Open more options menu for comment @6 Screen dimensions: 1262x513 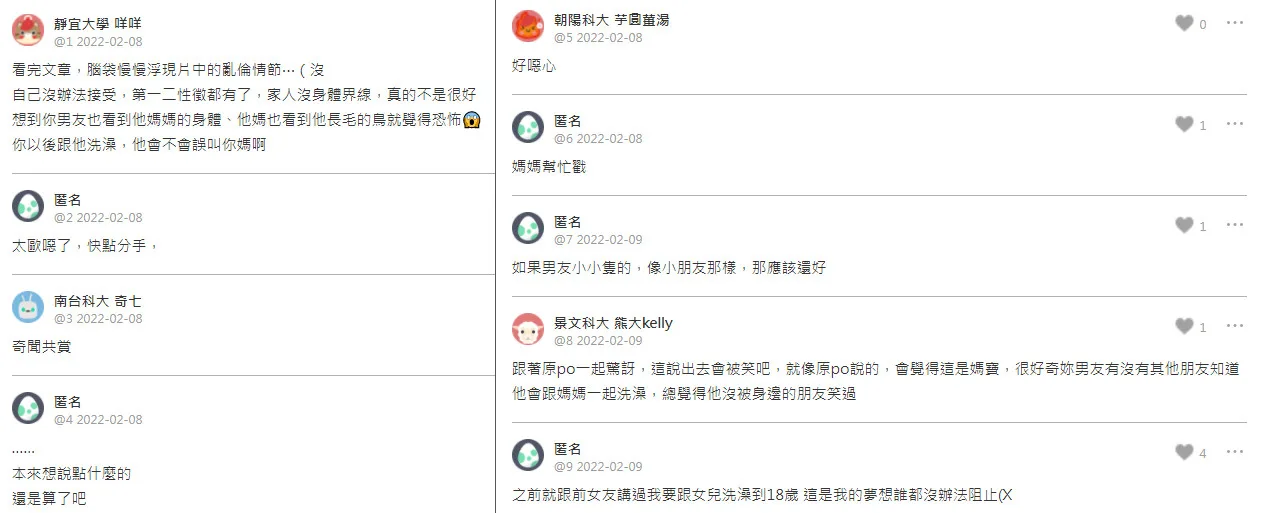click(1235, 124)
